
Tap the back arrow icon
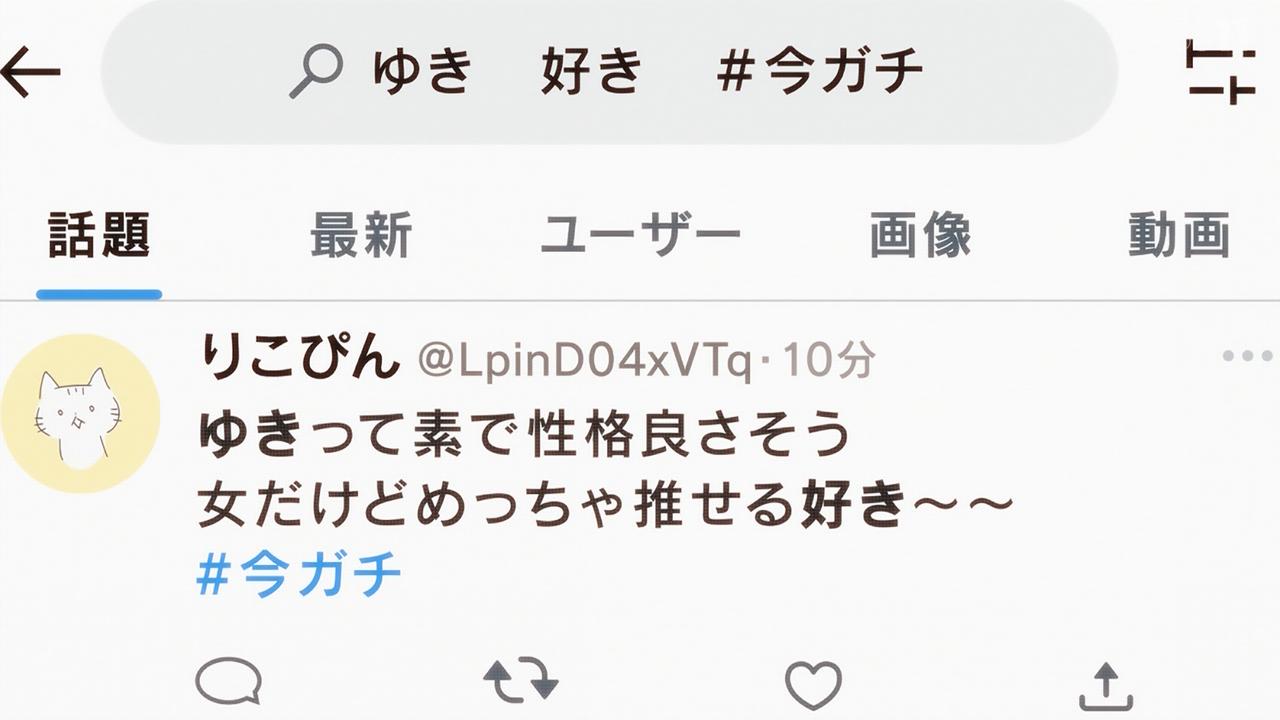tap(31, 73)
